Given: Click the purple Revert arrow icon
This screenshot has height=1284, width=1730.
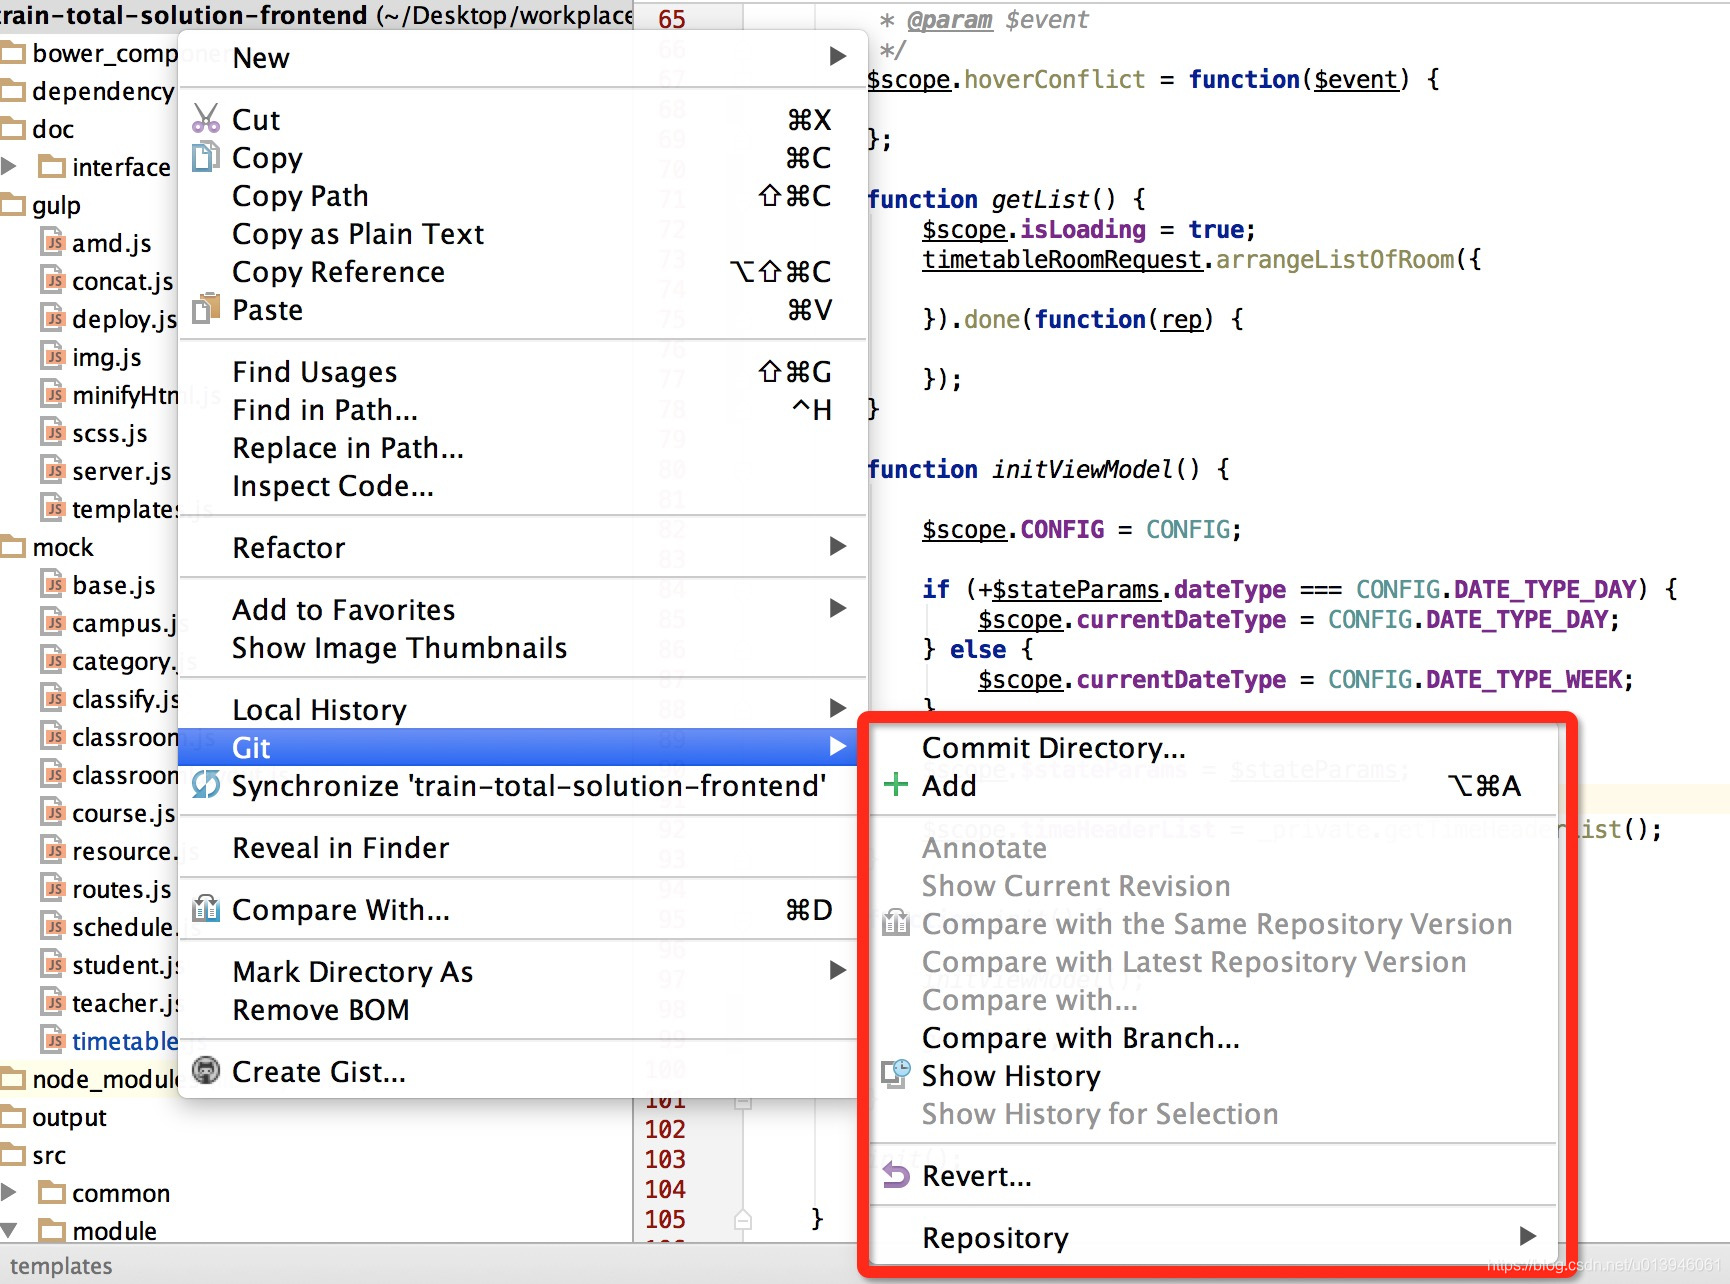Looking at the screenshot, I should 896,1176.
